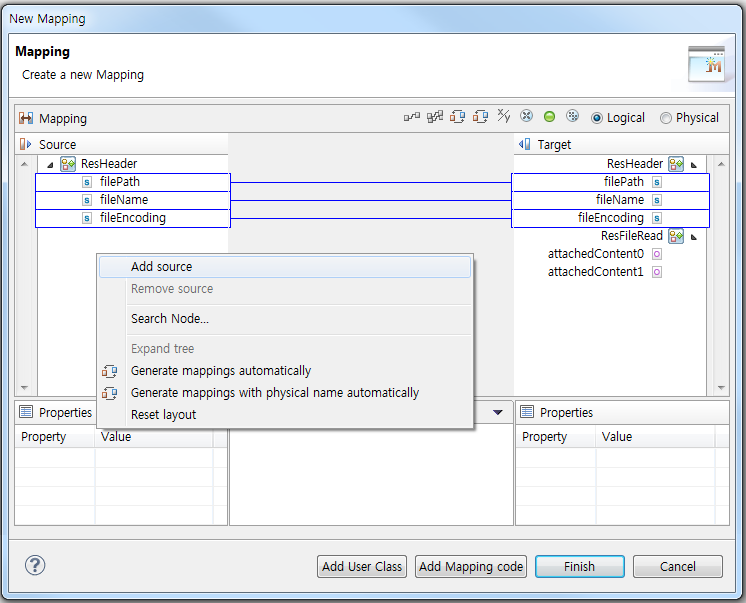Image resolution: width=746 pixels, height=603 pixels.
Task: Click the icon beside Generate mappings automatically
Action: (x=109, y=371)
